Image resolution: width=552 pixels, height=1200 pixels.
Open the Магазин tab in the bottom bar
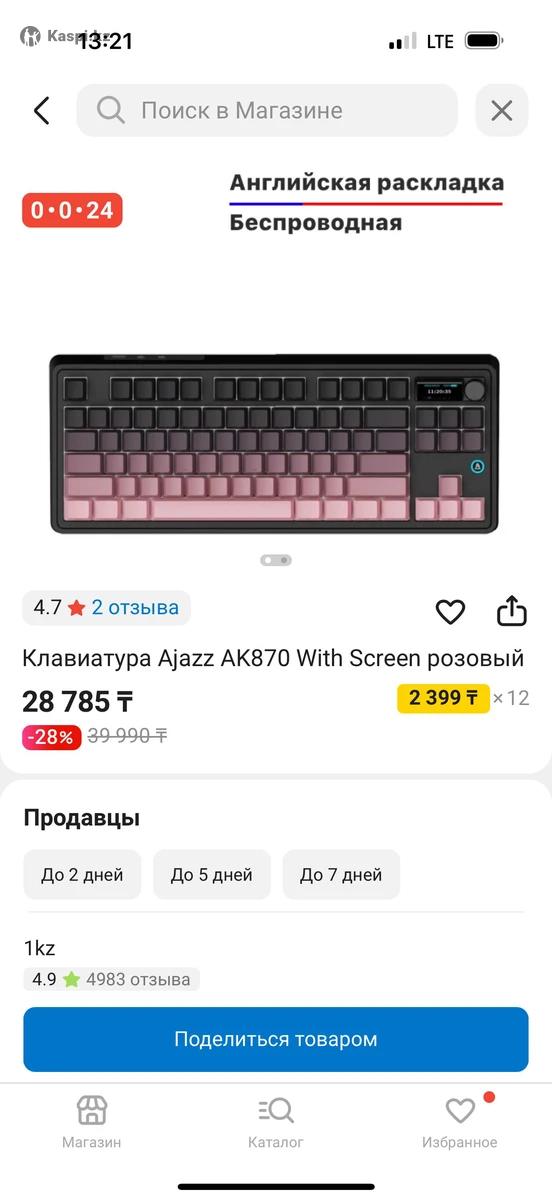coord(92,1122)
